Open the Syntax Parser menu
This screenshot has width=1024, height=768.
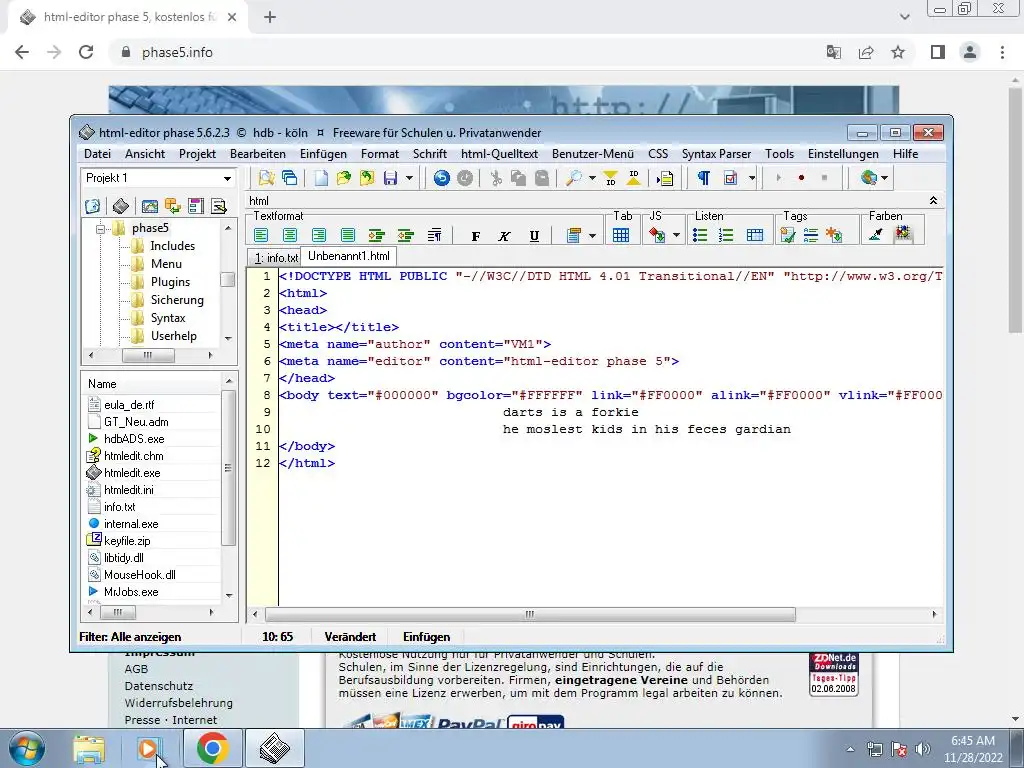point(716,153)
